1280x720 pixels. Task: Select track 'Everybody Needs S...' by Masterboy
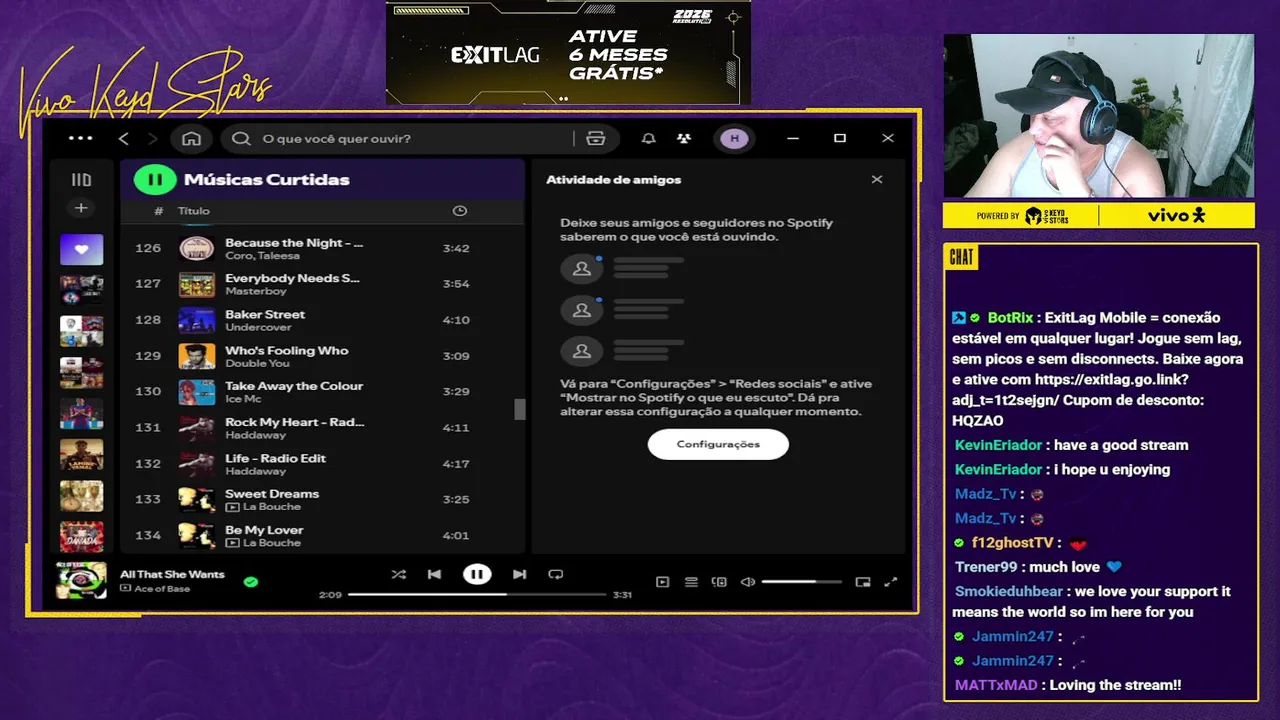pyautogui.click(x=322, y=284)
